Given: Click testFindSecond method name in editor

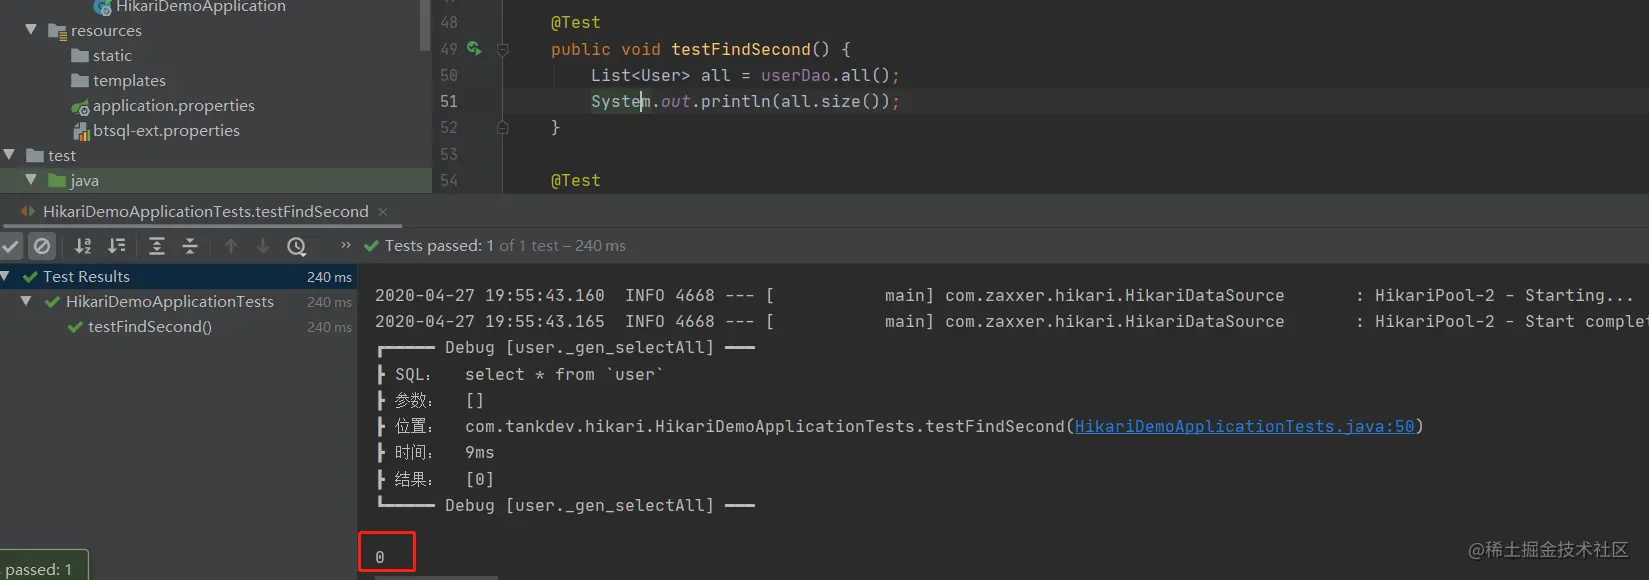Looking at the screenshot, I should pyautogui.click(x=740, y=49).
